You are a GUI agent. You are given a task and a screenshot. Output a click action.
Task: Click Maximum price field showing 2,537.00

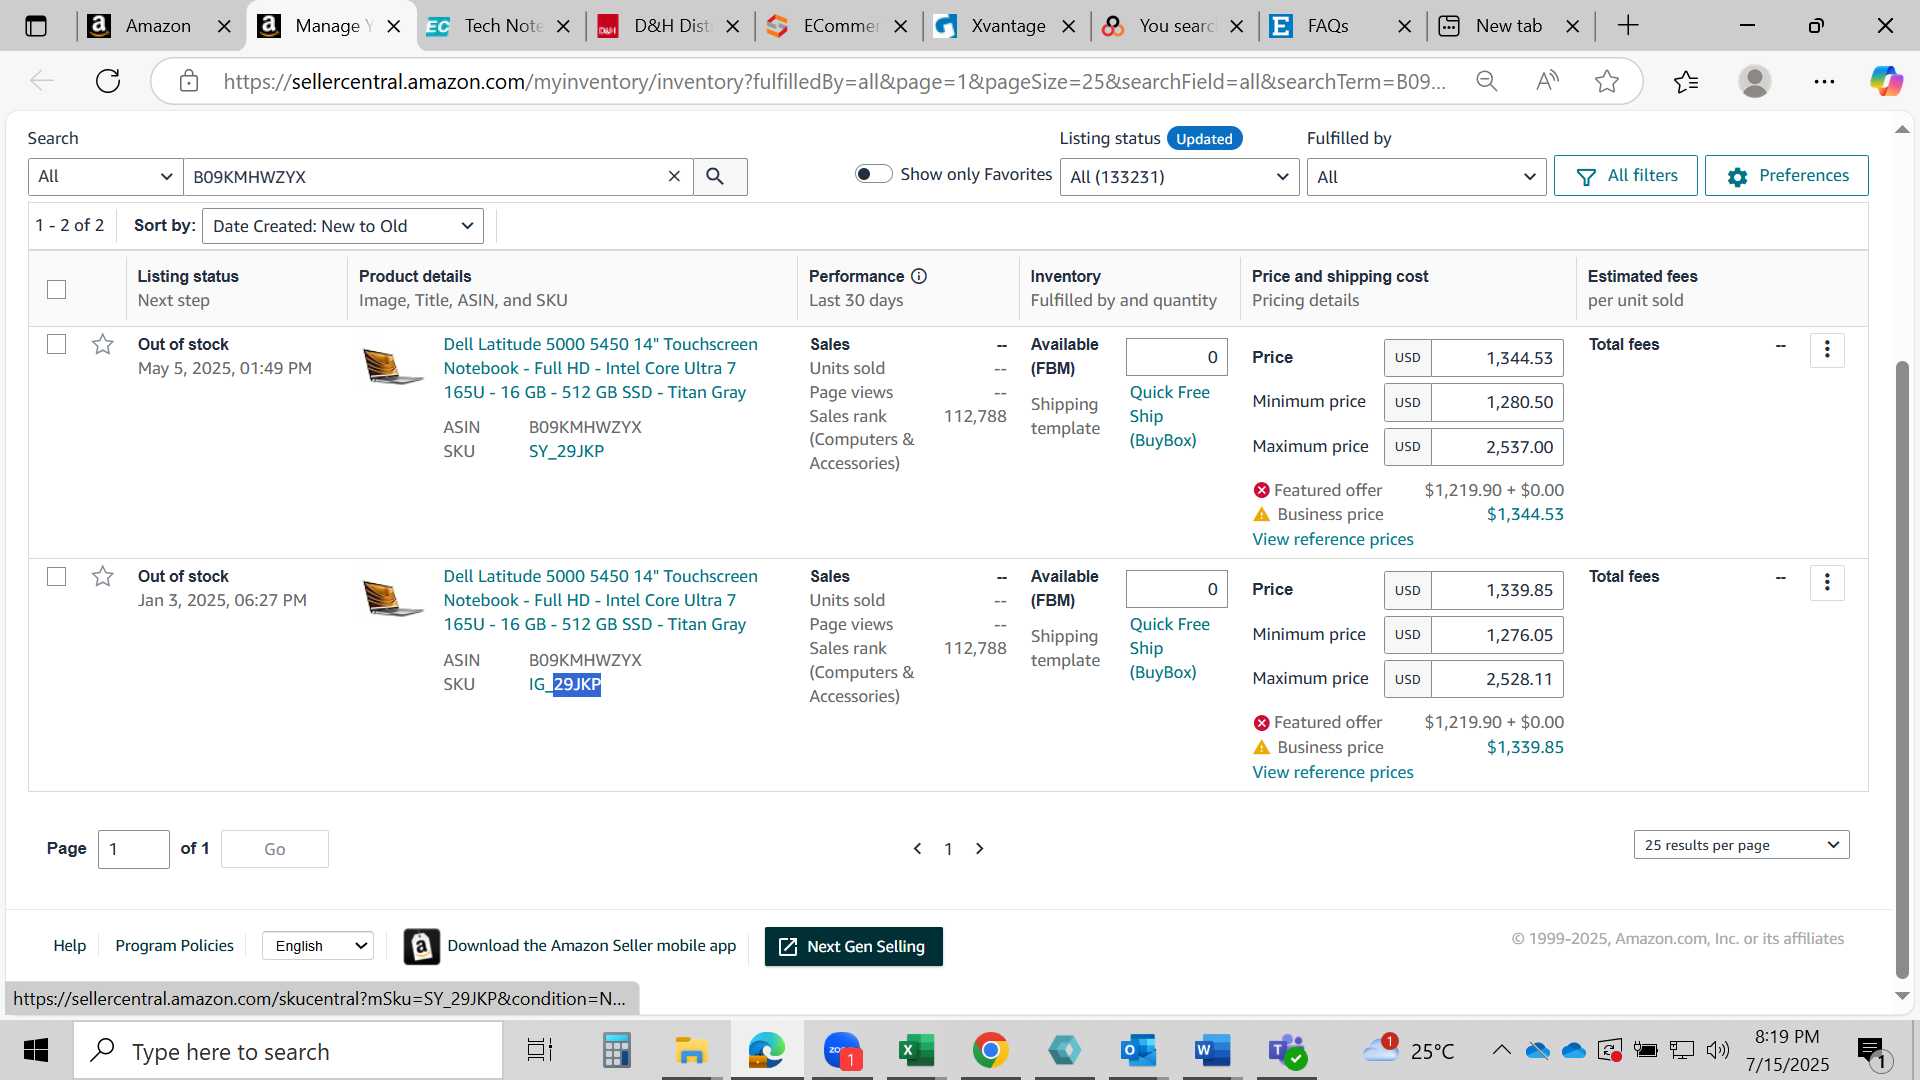click(x=1497, y=447)
